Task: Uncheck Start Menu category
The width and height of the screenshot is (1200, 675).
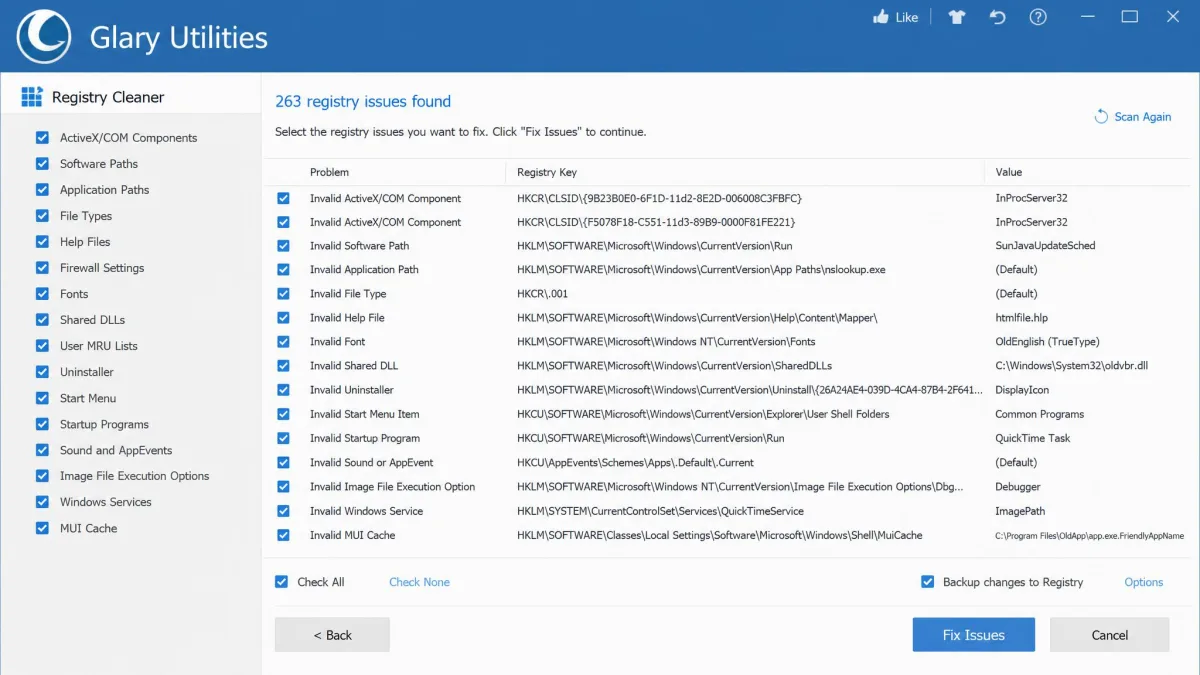Action: pos(42,397)
